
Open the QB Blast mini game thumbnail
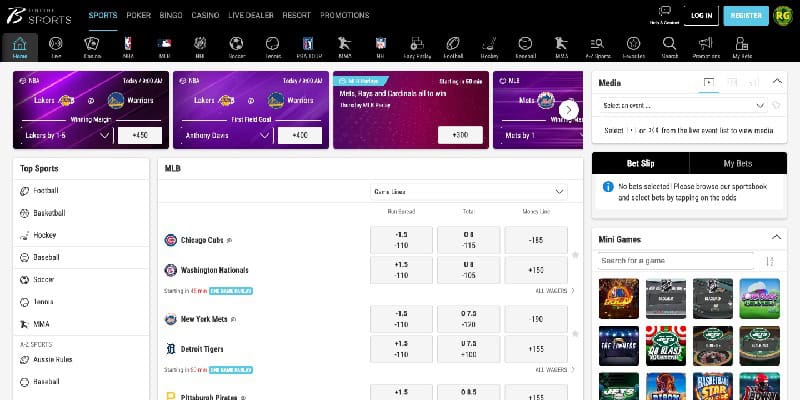pos(666,346)
